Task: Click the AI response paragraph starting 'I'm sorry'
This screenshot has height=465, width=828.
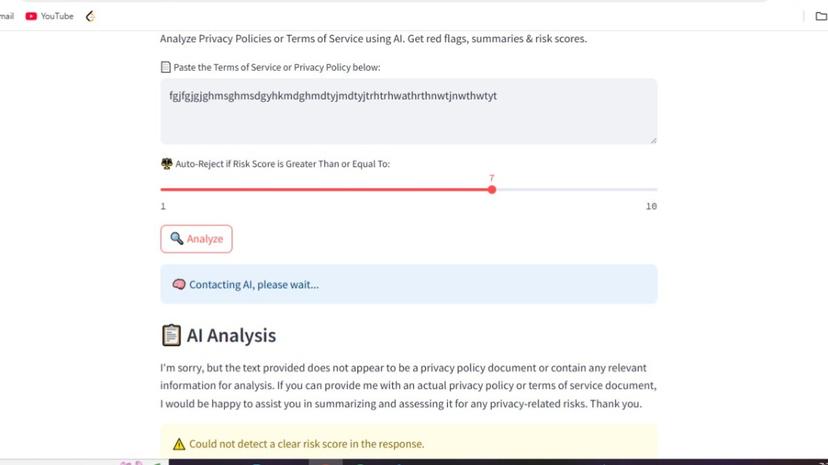Action: [408, 386]
